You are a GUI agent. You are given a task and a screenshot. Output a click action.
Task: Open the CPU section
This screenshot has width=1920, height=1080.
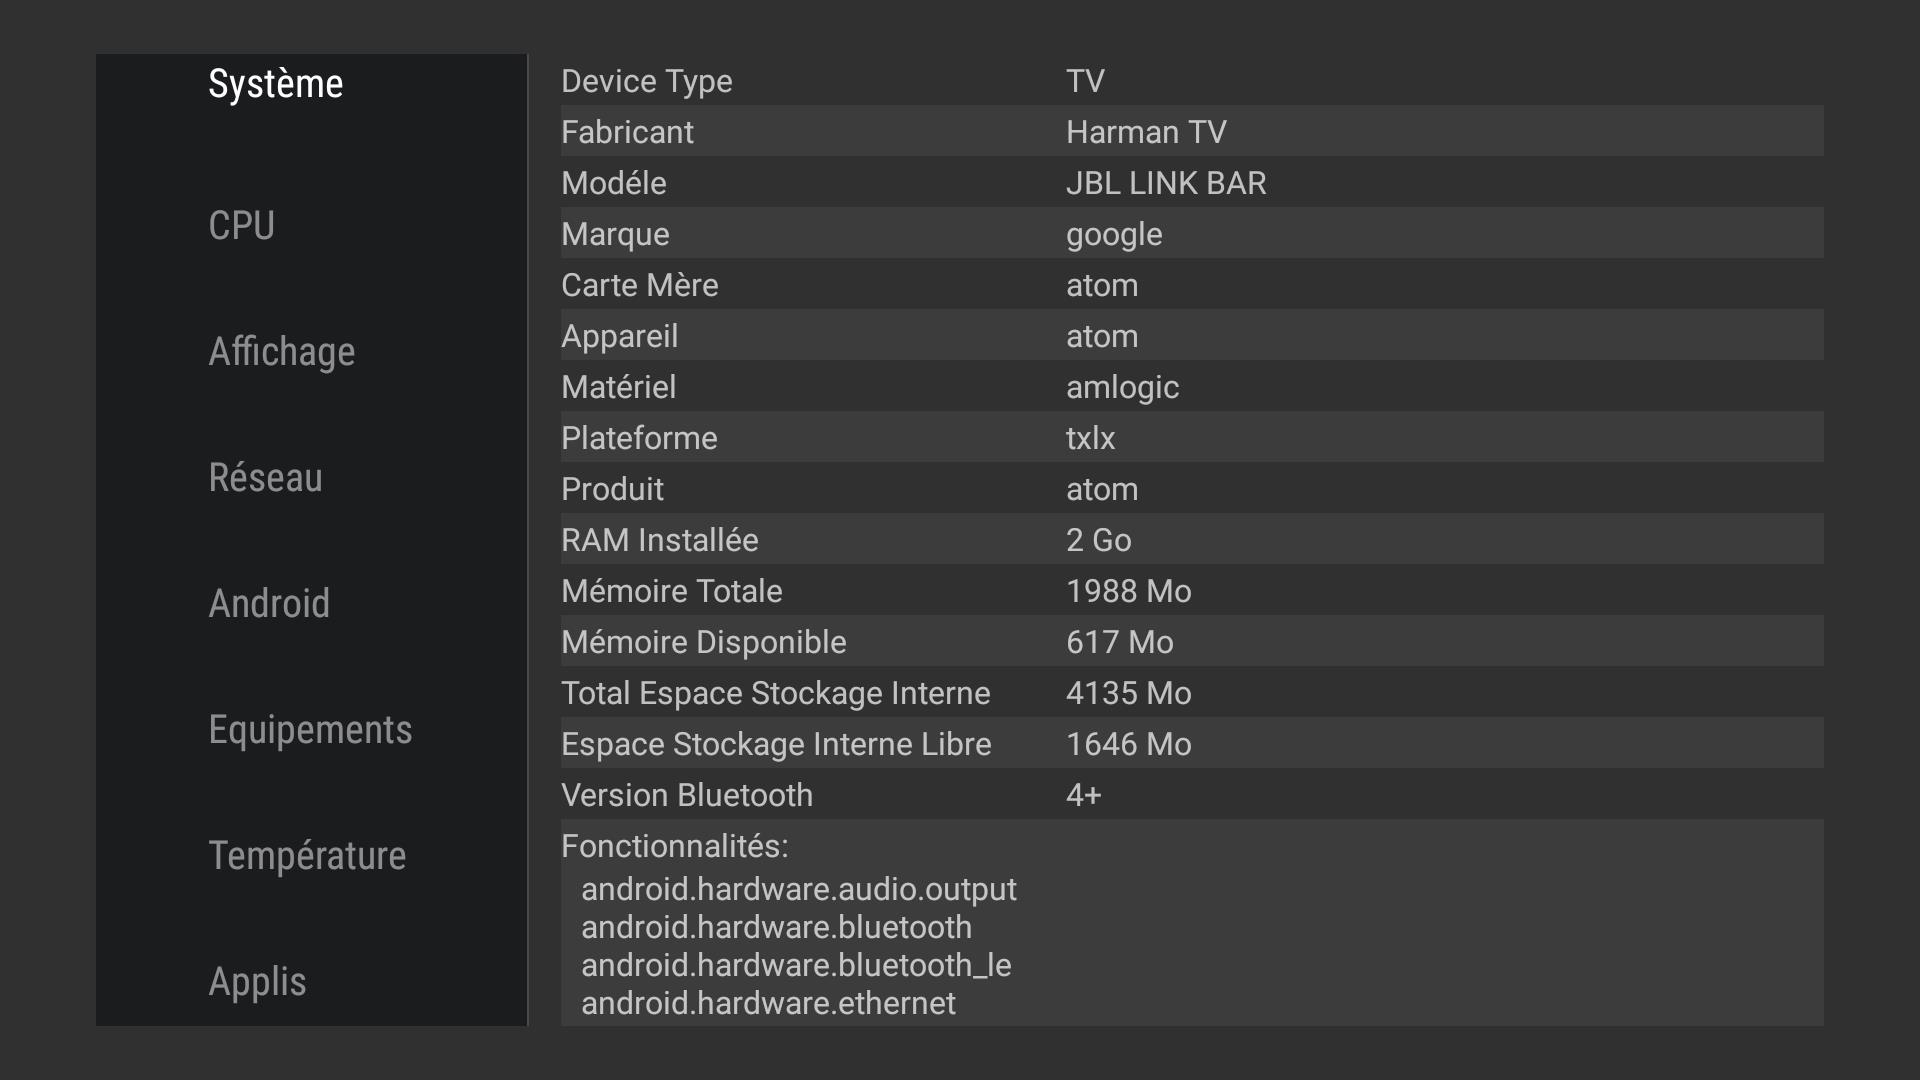tap(241, 226)
